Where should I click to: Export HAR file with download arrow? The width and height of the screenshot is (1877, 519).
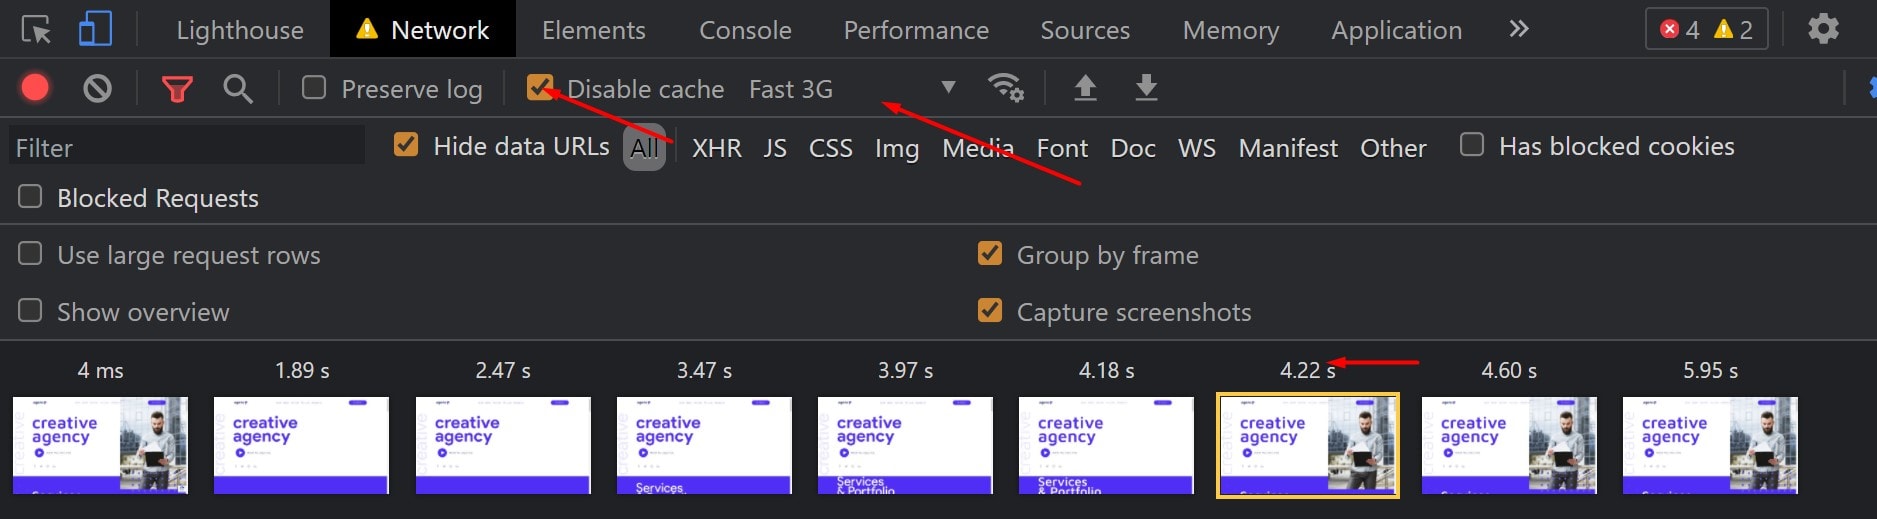point(1147,88)
